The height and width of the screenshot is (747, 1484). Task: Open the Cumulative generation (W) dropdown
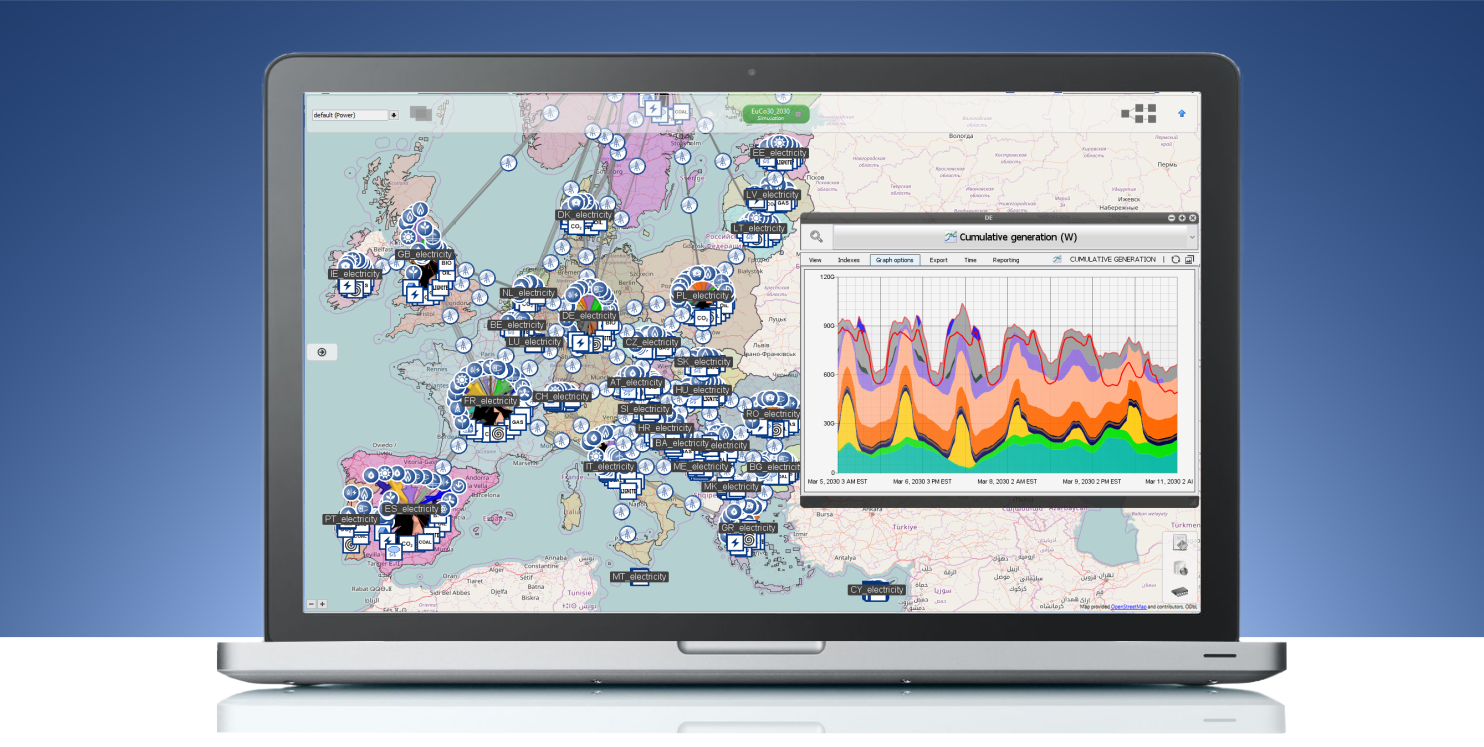tap(1014, 237)
